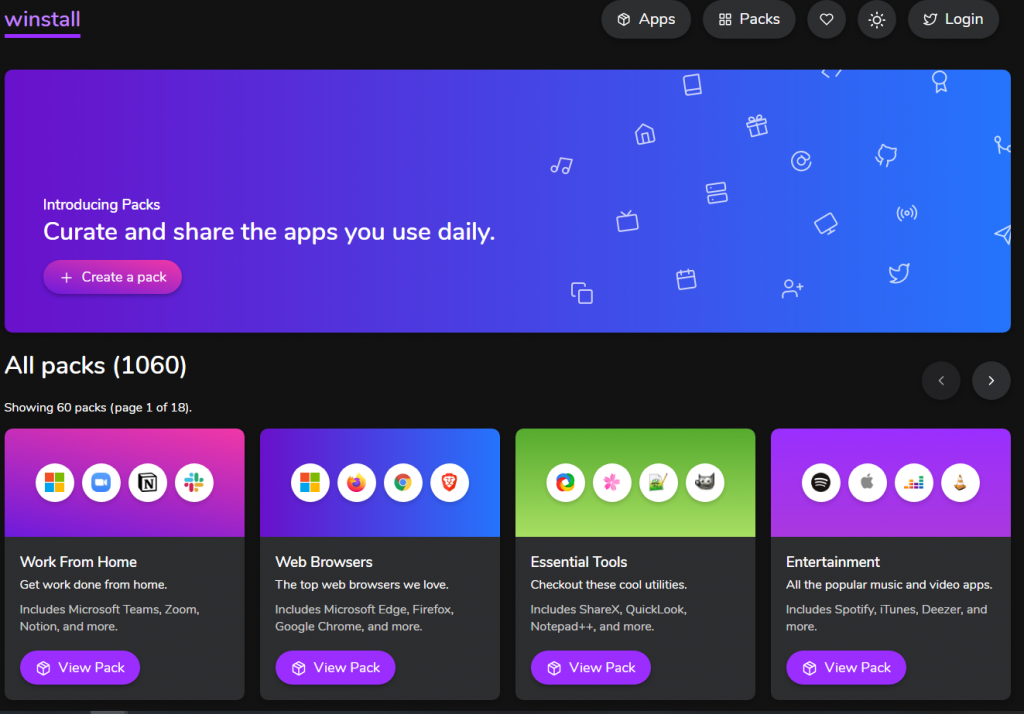Viewport: 1024px width, 714px height.
Task: Open the Packs menu item
Action: tap(749, 20)
